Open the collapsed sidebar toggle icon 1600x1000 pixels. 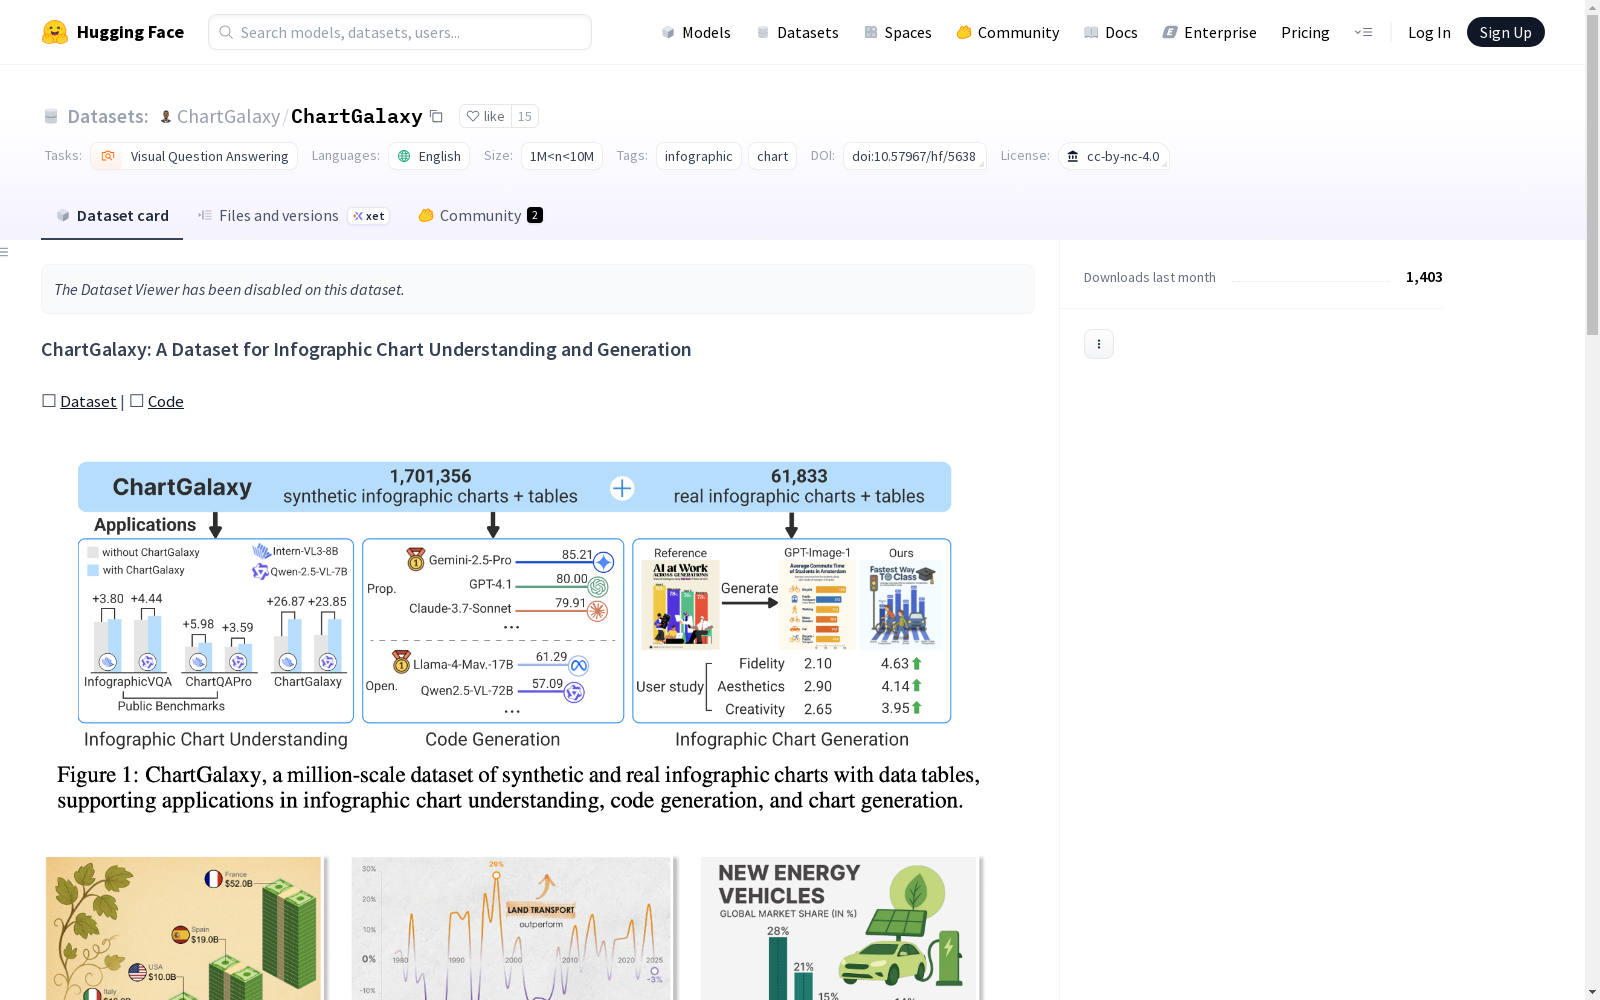pyautogui.click(x=5, y=252)
